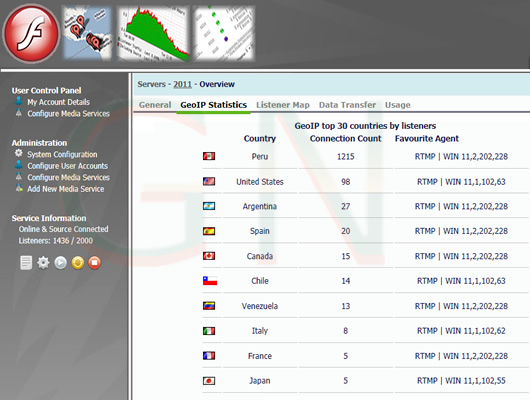Click the Country column header
This screenshot has width=530, height=400.
click(260, 139)
